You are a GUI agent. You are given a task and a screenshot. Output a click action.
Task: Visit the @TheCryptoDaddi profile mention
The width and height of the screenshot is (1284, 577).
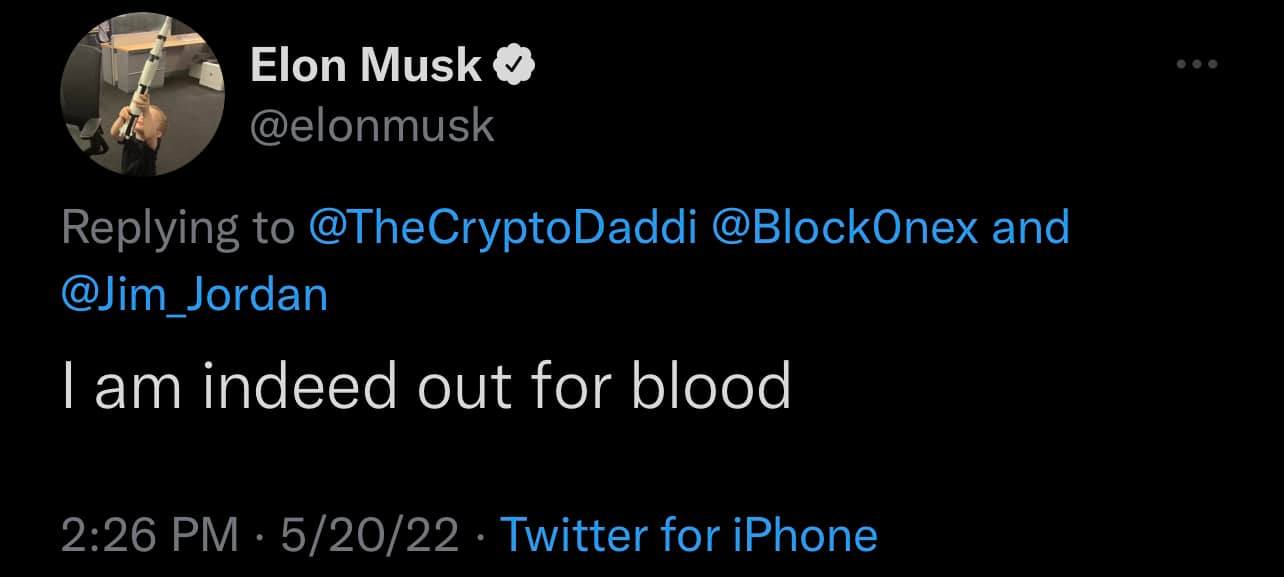click(x=503, y=228)
